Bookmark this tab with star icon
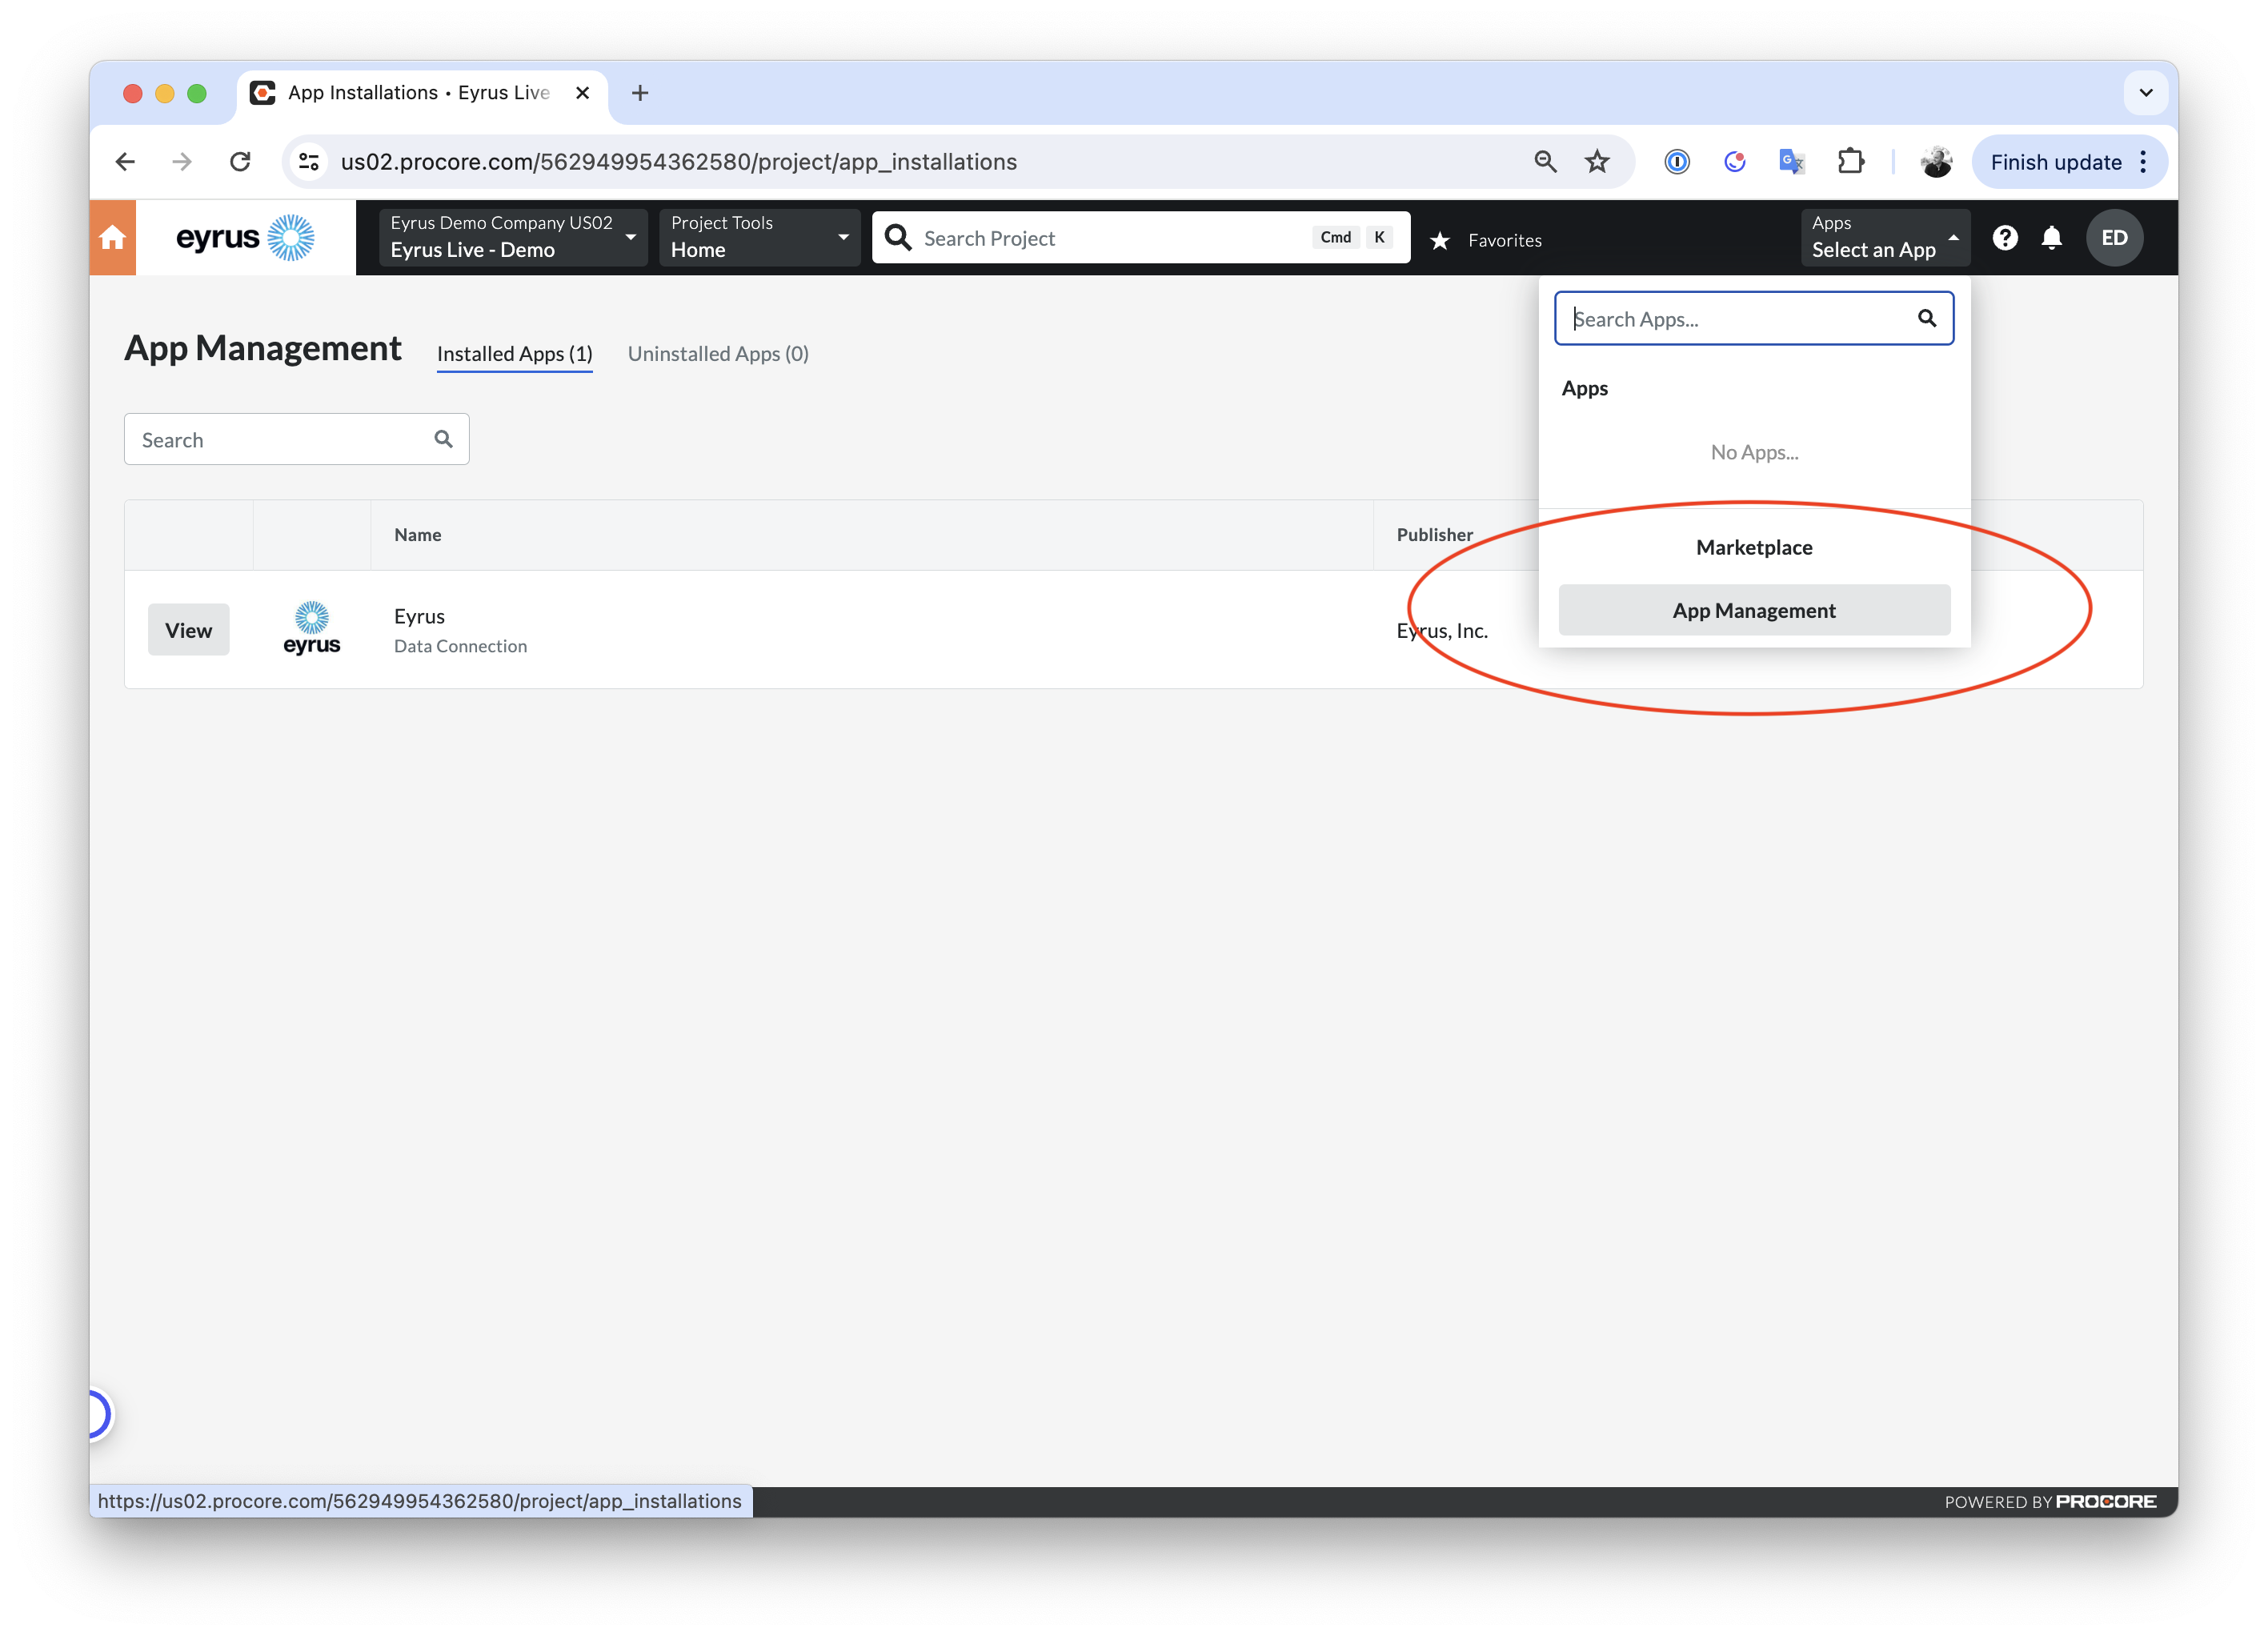Screen dimensions: 2268x1636 point(1597,162)
